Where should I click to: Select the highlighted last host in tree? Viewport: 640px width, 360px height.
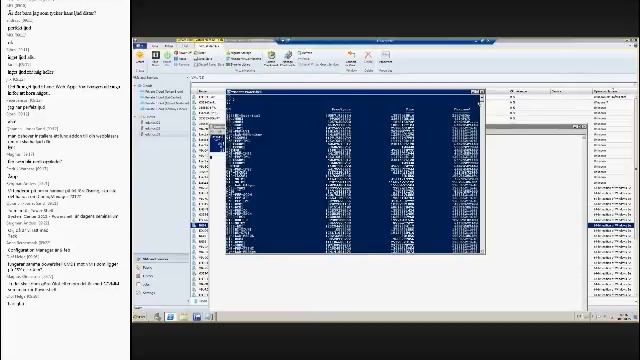(150, 134)
